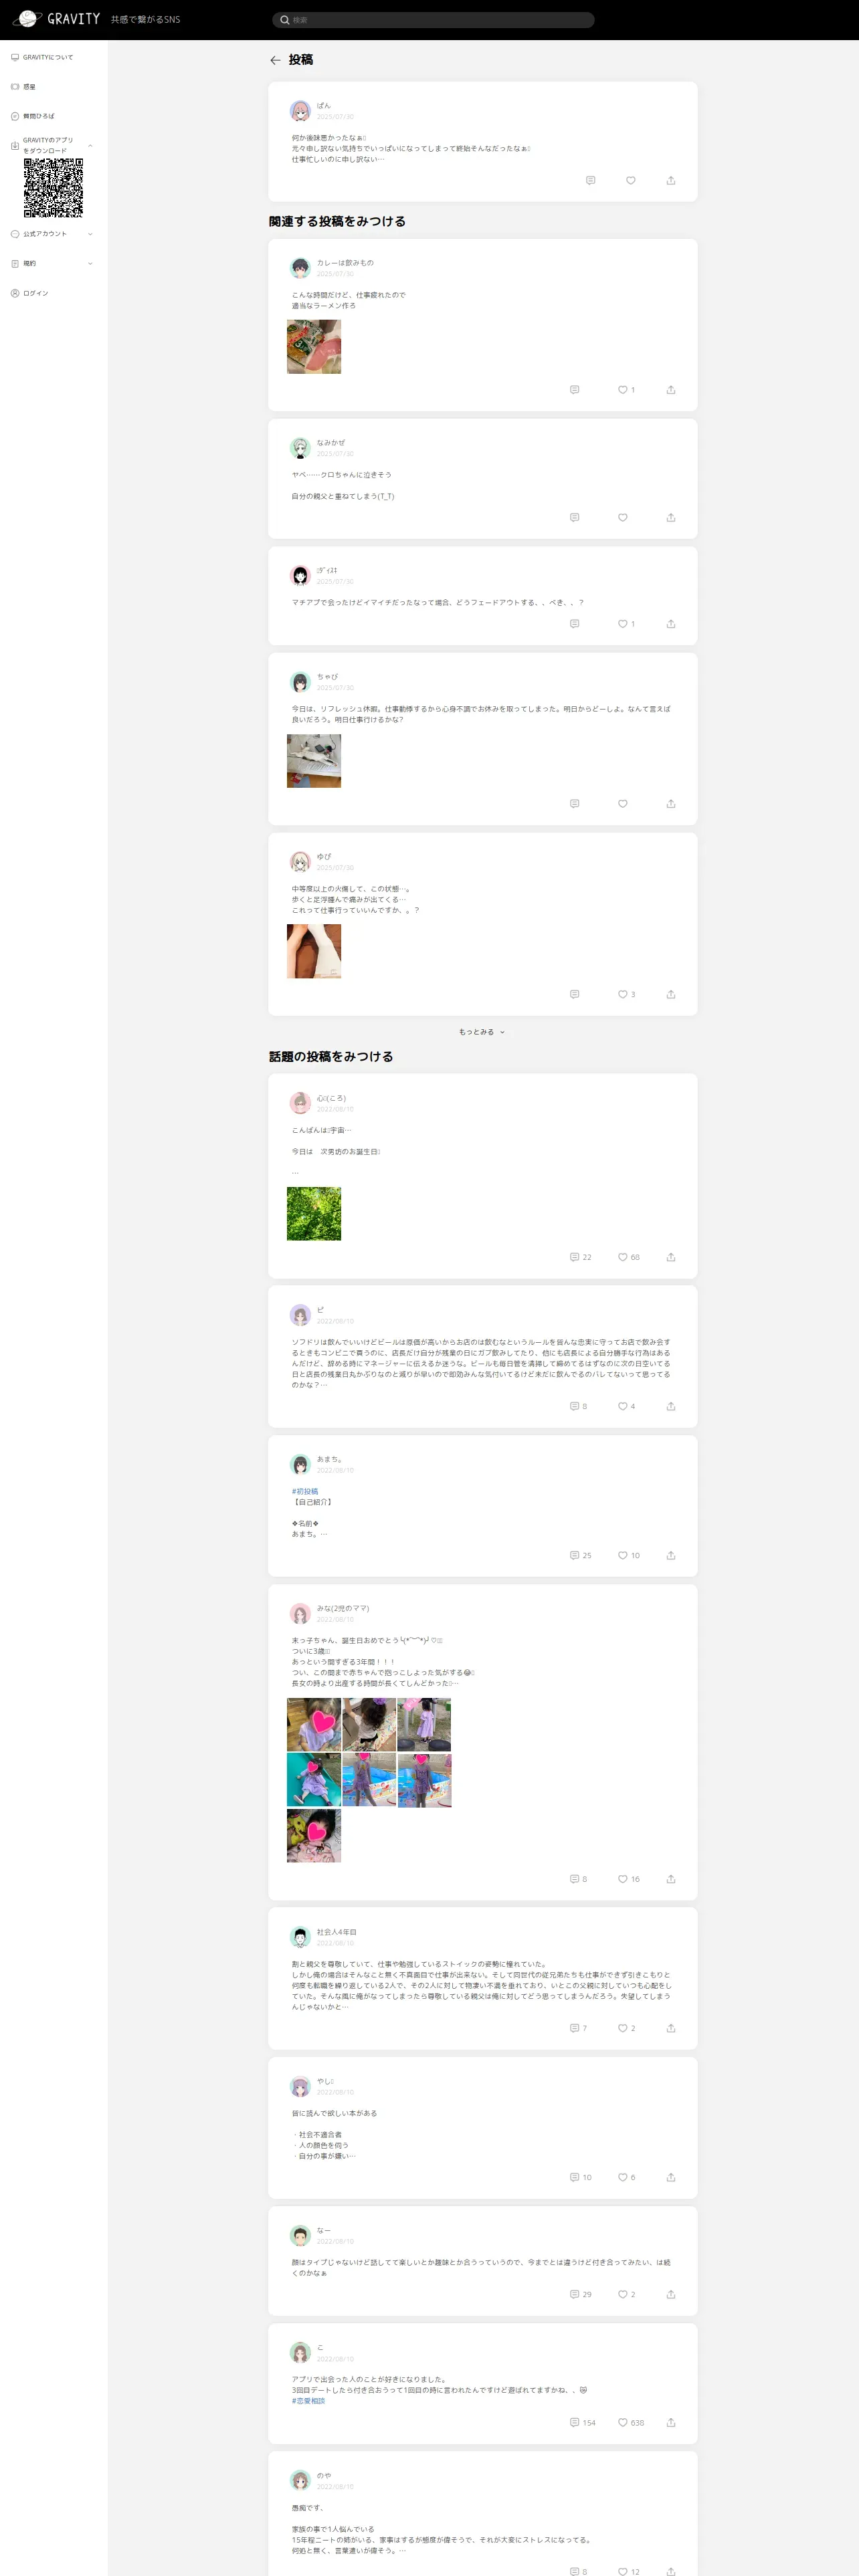Open the 25 comments on あまち。's post
859x2576 pixels.
tap(580, 1556)
